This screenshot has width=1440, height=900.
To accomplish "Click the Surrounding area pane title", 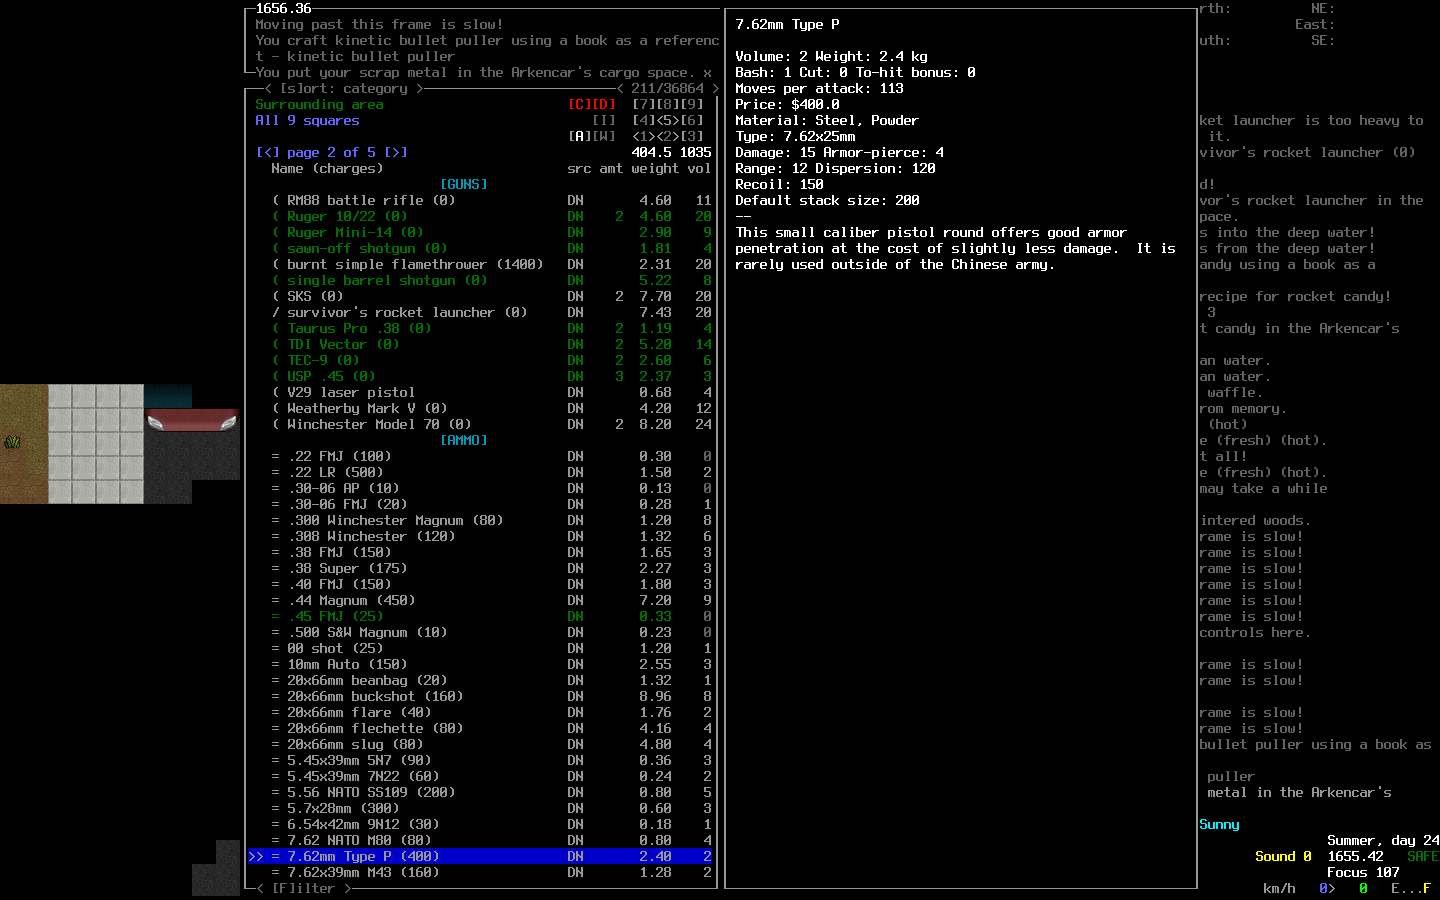I will coord(320,104).
